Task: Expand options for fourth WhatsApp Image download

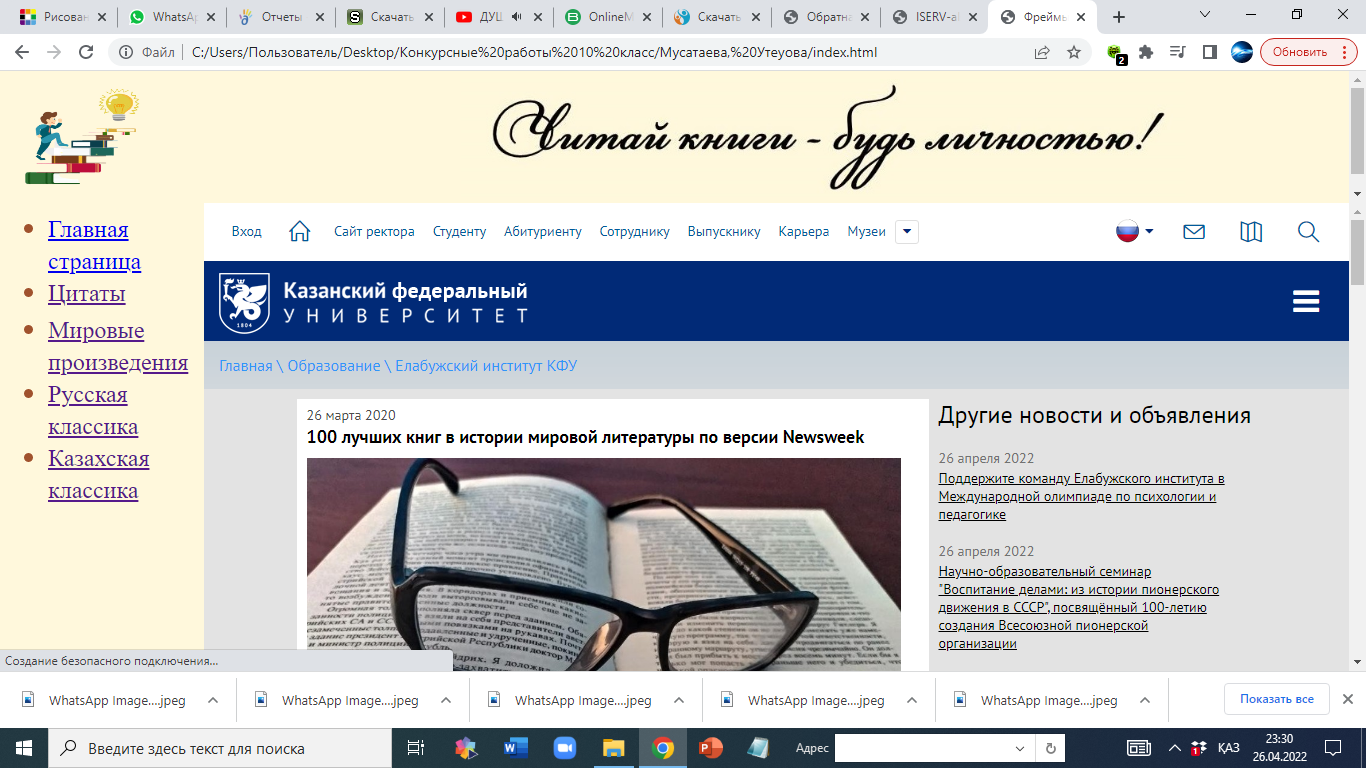Action: coord(911,700)
